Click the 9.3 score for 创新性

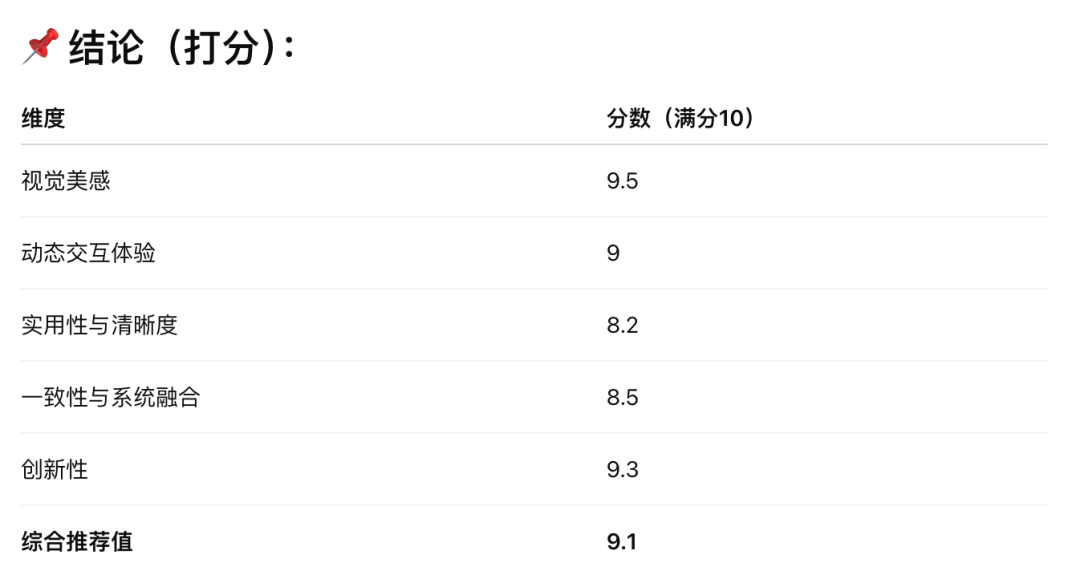point(622,470)
